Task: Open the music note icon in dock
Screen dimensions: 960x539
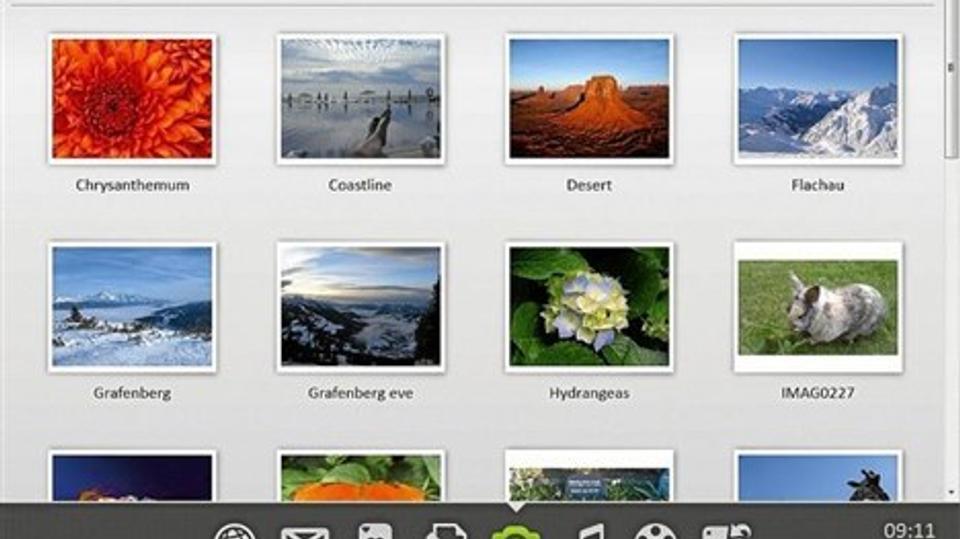Action: [590, 531]
